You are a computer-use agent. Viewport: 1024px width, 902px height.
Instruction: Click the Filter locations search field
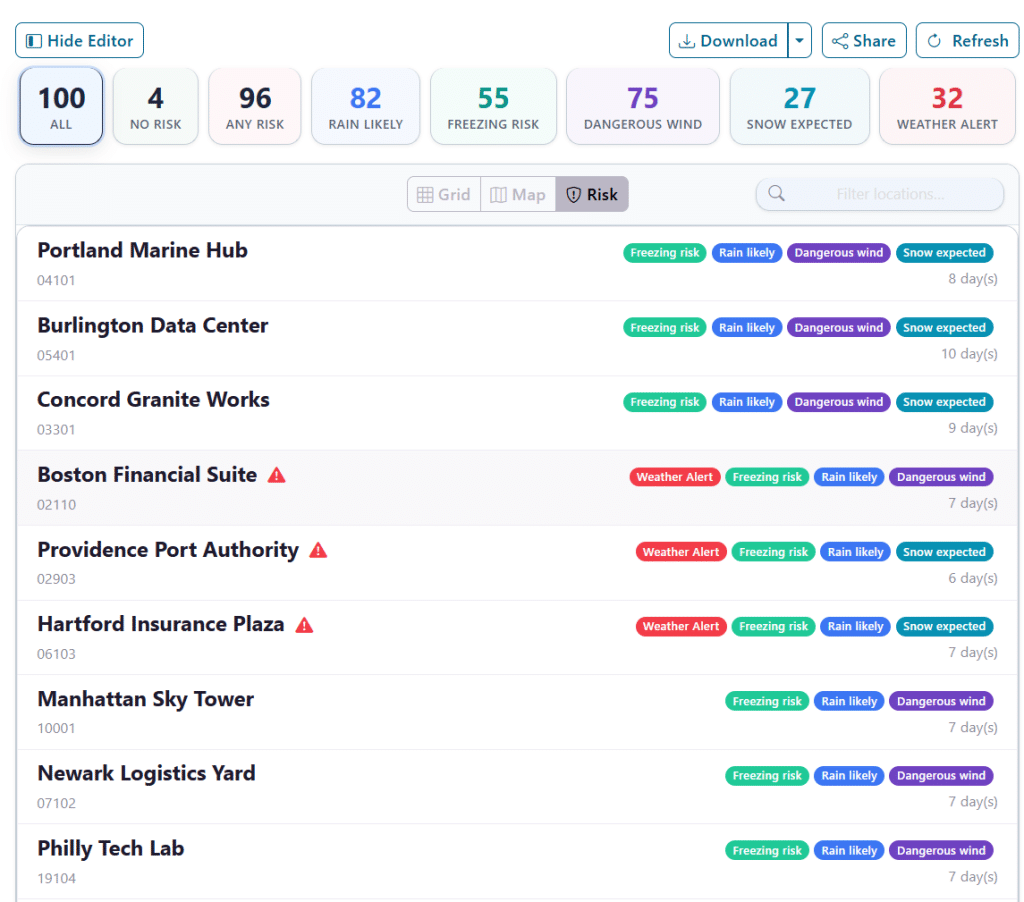pyautogui.click(x=890, y=194)
